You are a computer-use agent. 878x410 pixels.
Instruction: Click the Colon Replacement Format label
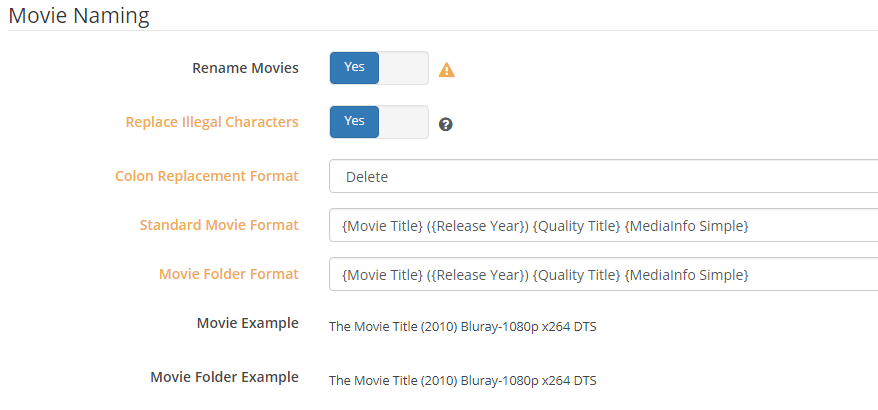(x=207, y=176)
